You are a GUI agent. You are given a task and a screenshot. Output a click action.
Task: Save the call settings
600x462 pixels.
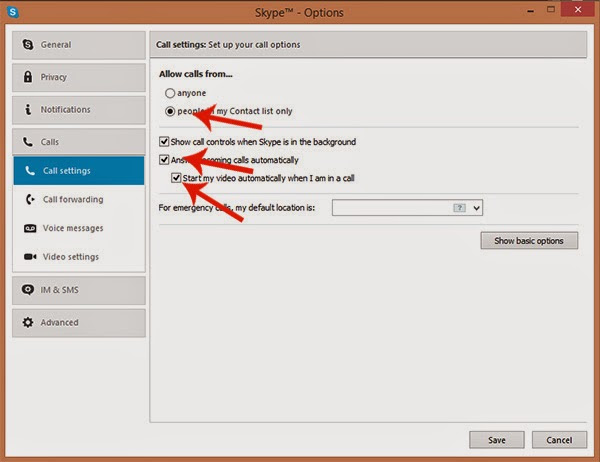pos(497,440)
